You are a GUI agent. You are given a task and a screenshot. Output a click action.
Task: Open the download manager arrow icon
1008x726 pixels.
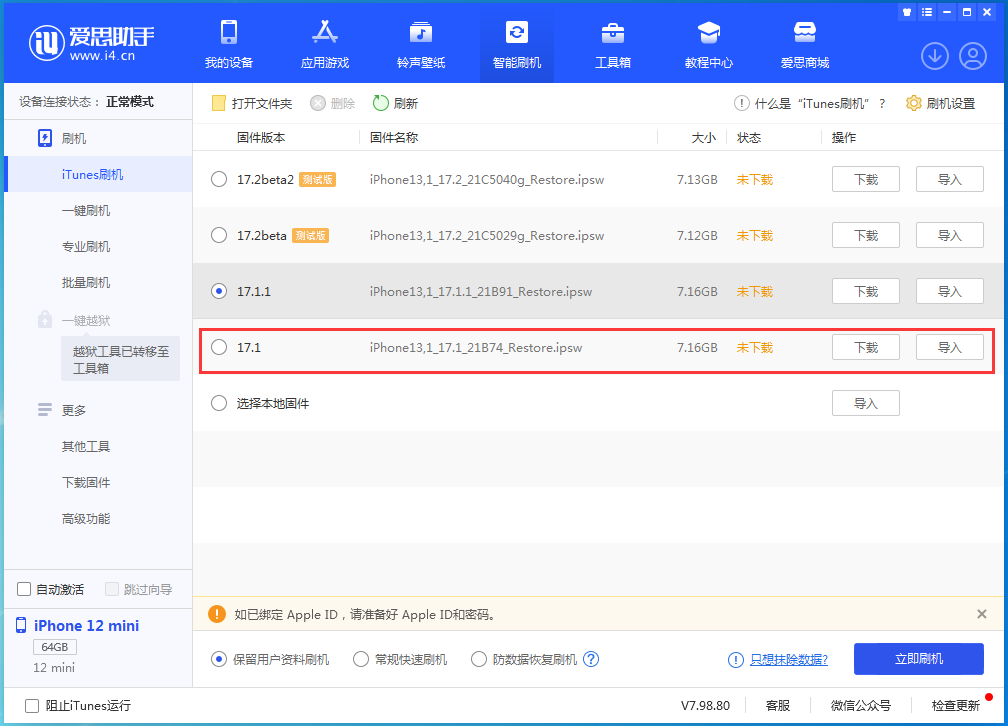point(934,56)
